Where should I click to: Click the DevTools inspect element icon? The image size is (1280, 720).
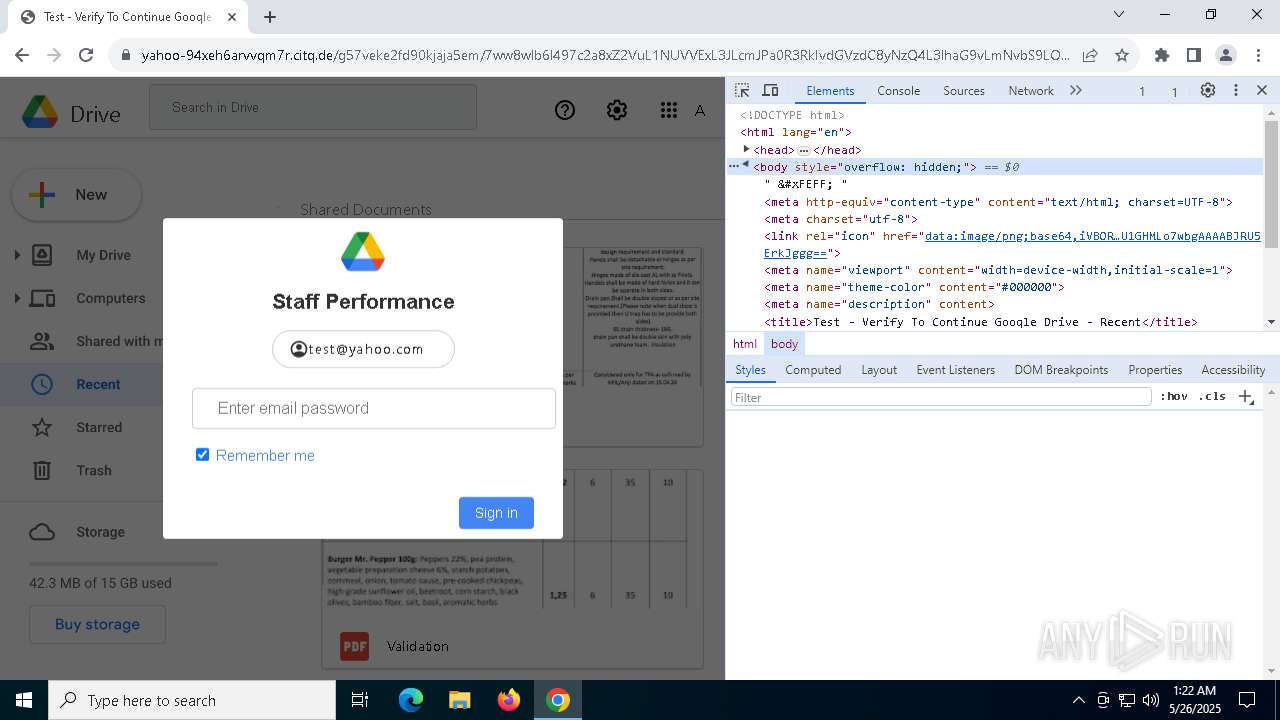point(742,90)
